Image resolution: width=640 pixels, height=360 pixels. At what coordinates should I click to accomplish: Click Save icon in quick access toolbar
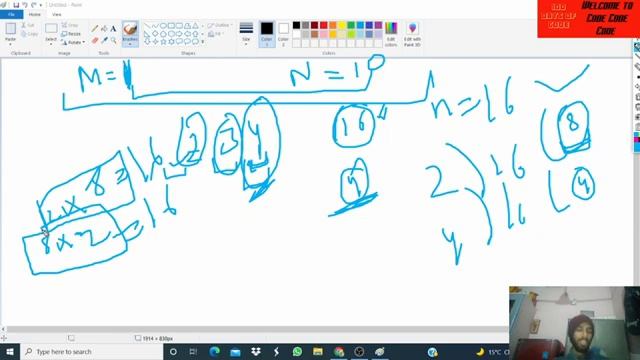tap(16, 5)
